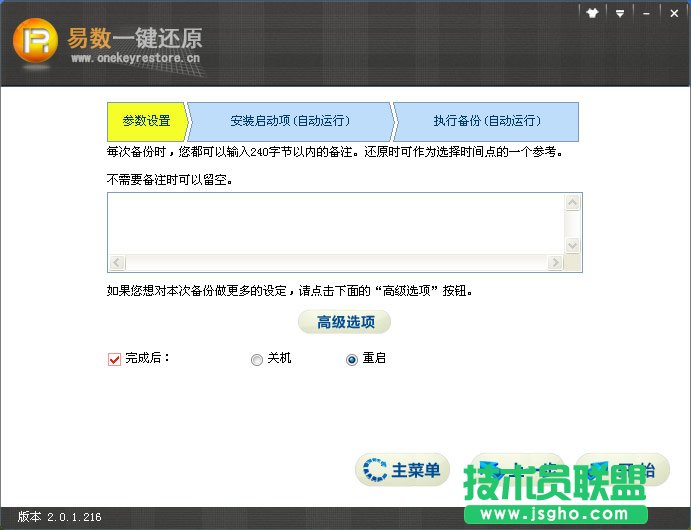Click the note box scroll down arrow
This screenshot has width=691, height=530.
point(573,246)
